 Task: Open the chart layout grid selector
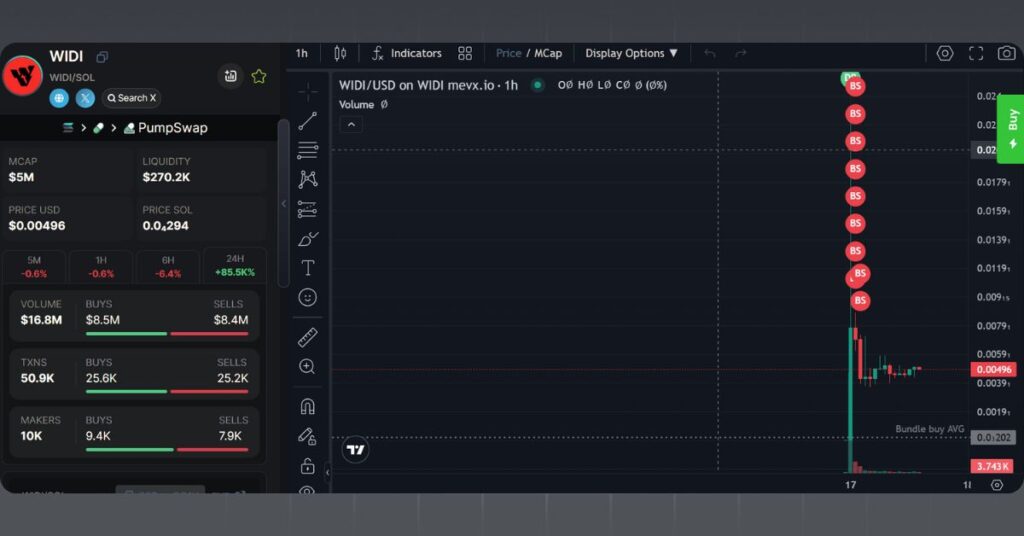(x=465, y=54)
